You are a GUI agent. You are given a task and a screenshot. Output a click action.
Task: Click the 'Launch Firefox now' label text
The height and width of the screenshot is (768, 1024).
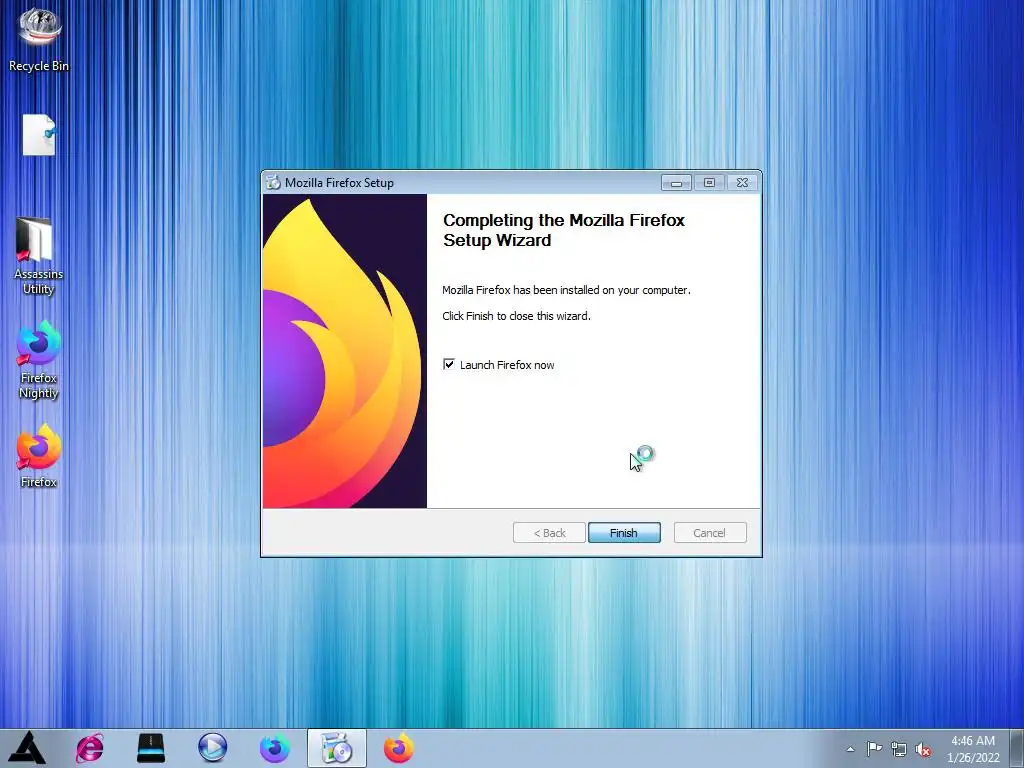click(x=507, y=365)
